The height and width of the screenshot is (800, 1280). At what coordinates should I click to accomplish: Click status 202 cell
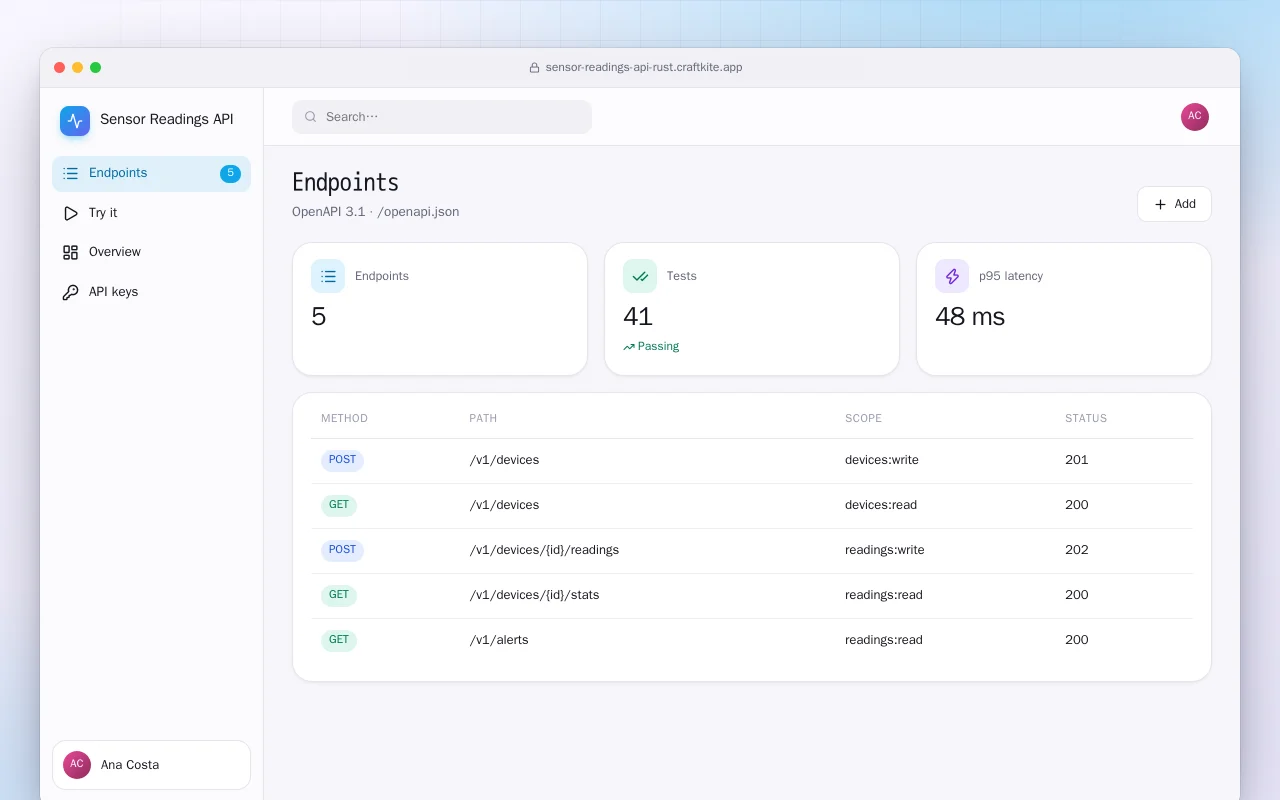tap(1076, 550)
